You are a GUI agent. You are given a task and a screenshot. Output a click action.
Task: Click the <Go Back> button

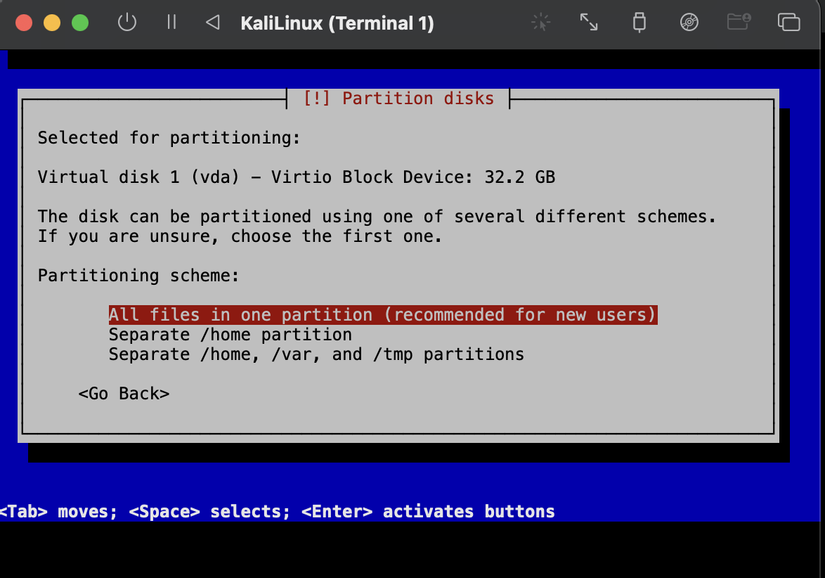tap(124, 393)
